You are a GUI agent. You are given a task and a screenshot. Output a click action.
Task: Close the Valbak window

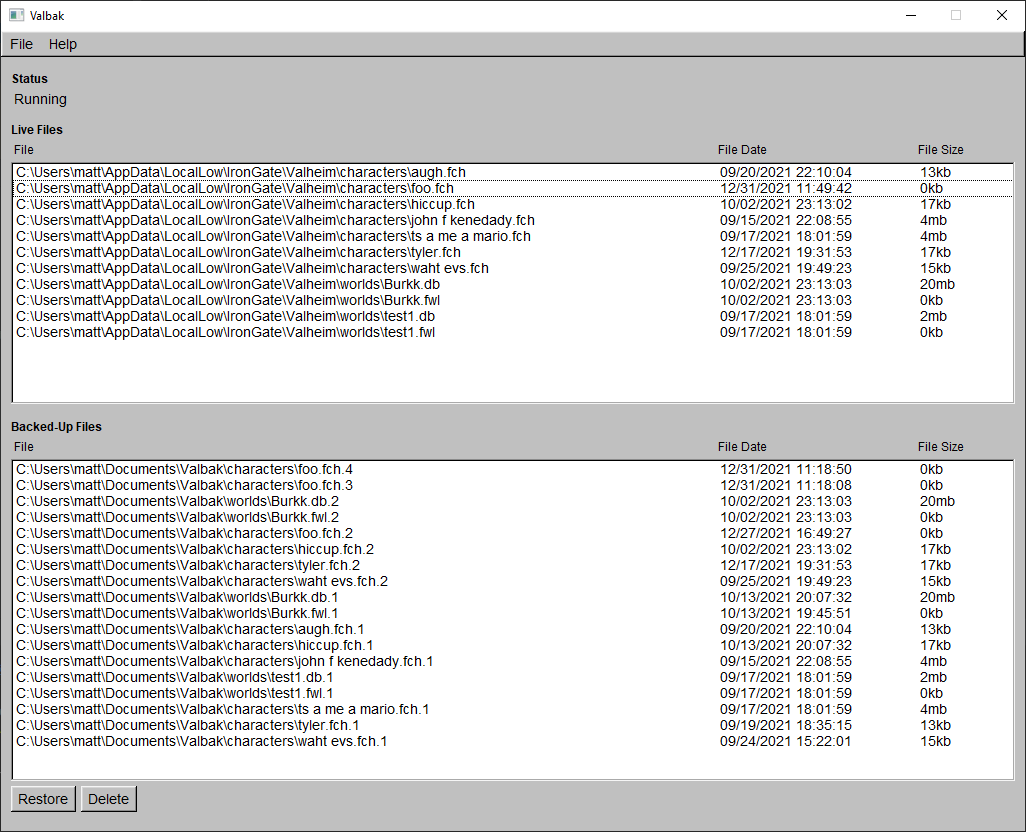(1002, 15)
